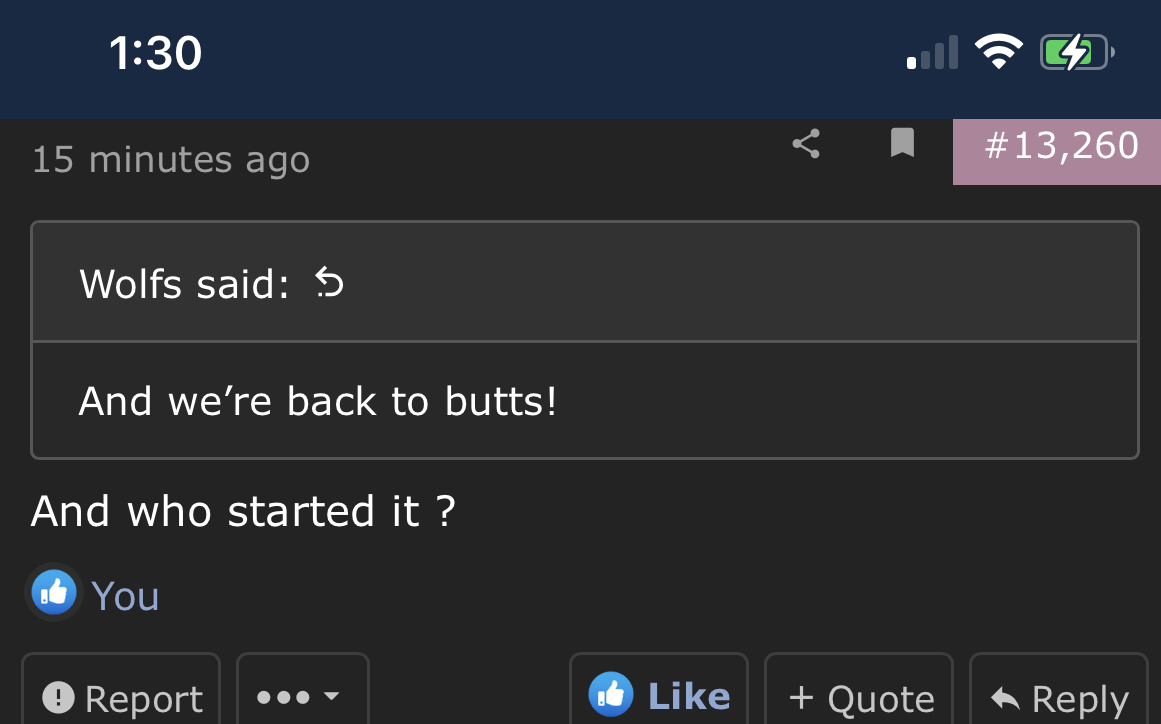Tap the cellular signal bars

(932, 54)
